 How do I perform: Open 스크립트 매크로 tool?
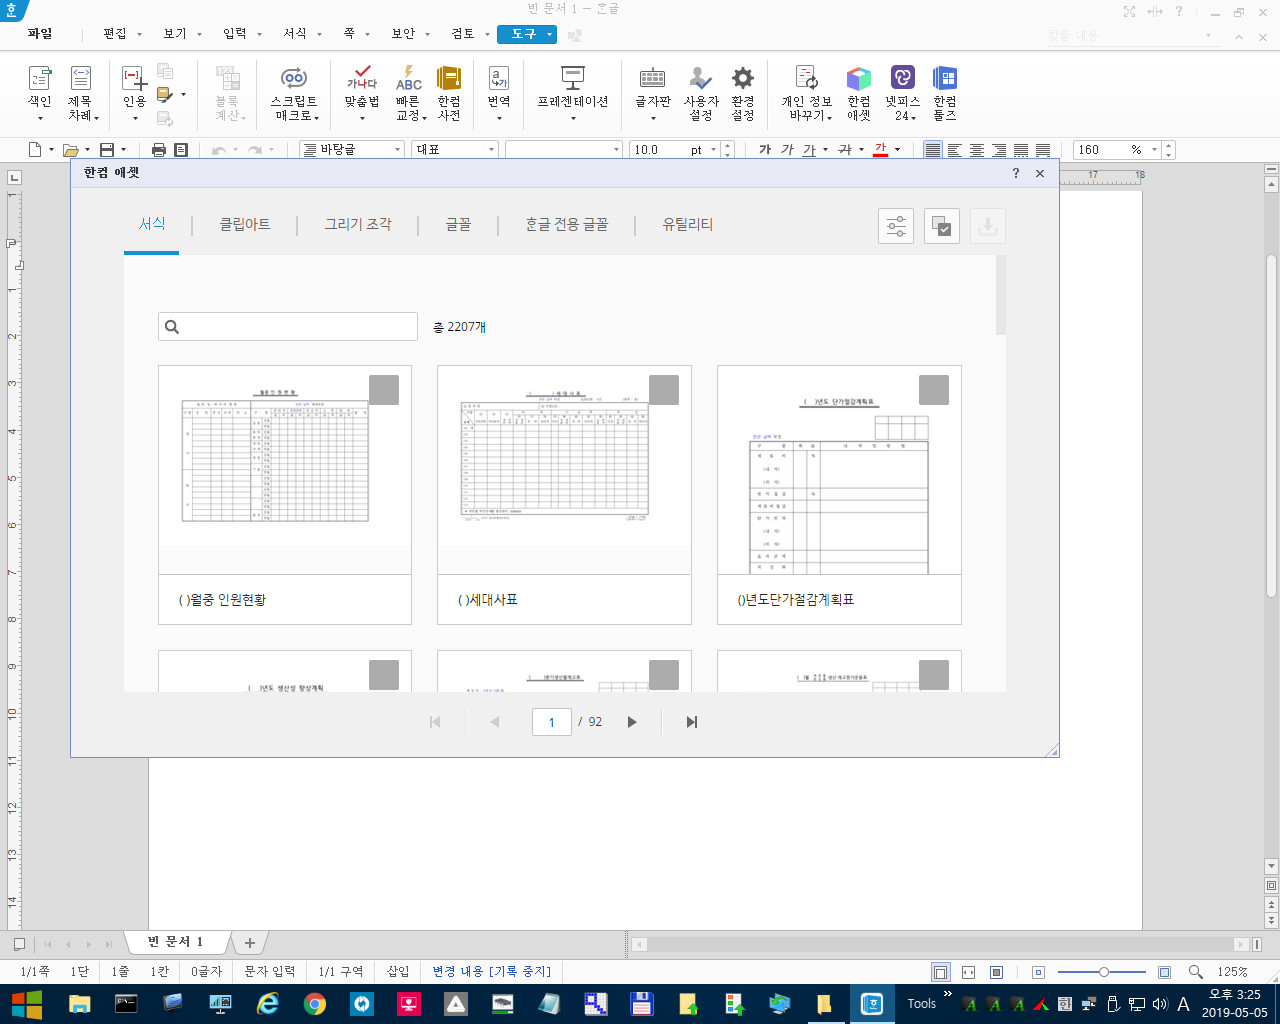pyautogui.click(x=294, y=93)
